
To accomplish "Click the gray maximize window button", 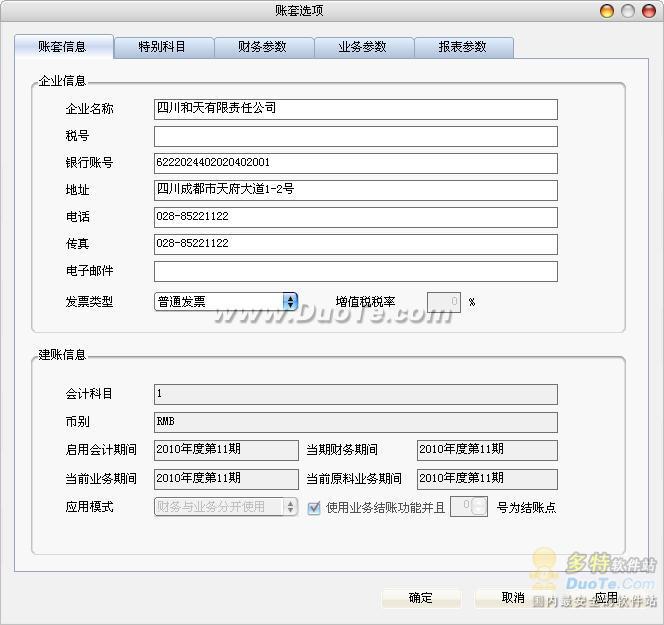I will click(628, 11).
